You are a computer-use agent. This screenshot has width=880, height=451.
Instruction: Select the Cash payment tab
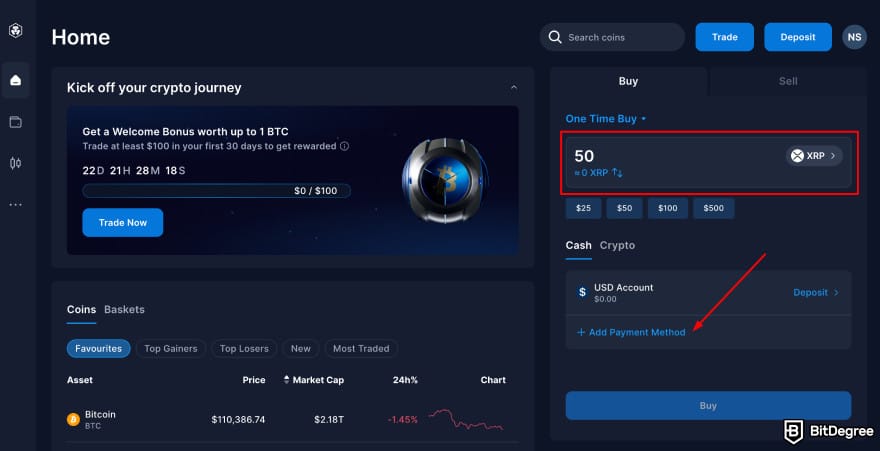tap(578, 246)
